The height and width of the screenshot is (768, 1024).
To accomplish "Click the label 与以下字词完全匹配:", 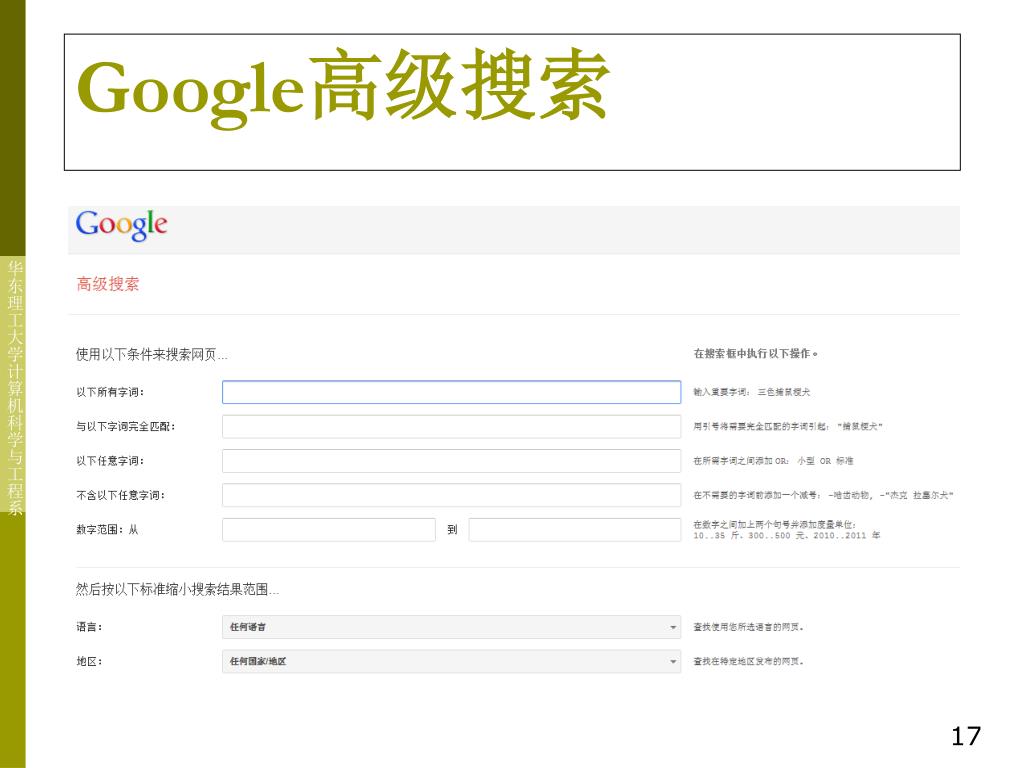I will (125, 427).
